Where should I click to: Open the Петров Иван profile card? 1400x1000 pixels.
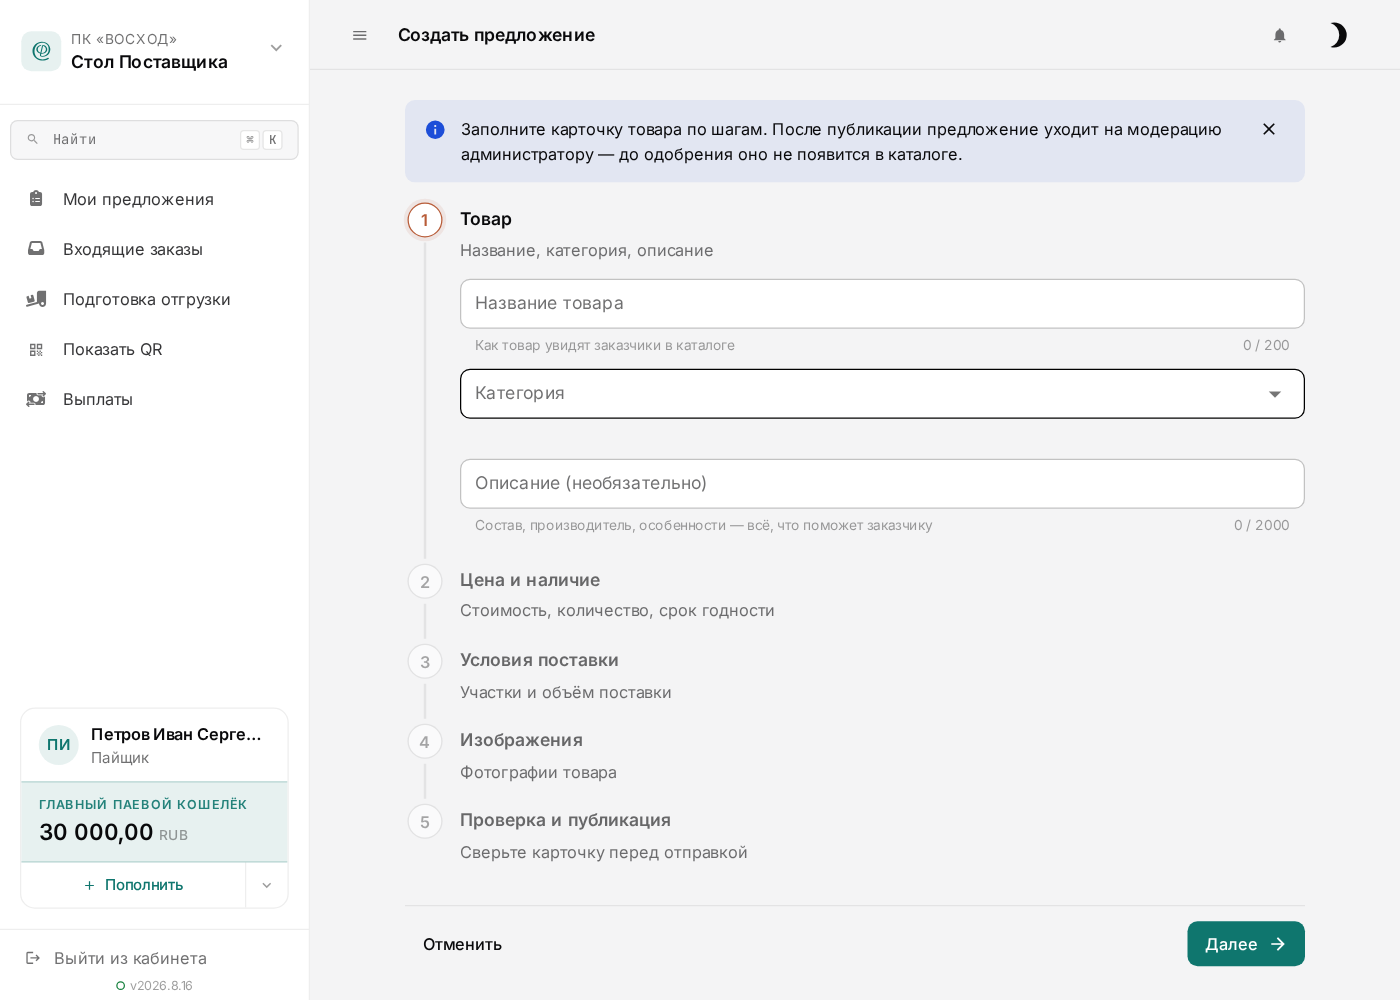[154, 745]
